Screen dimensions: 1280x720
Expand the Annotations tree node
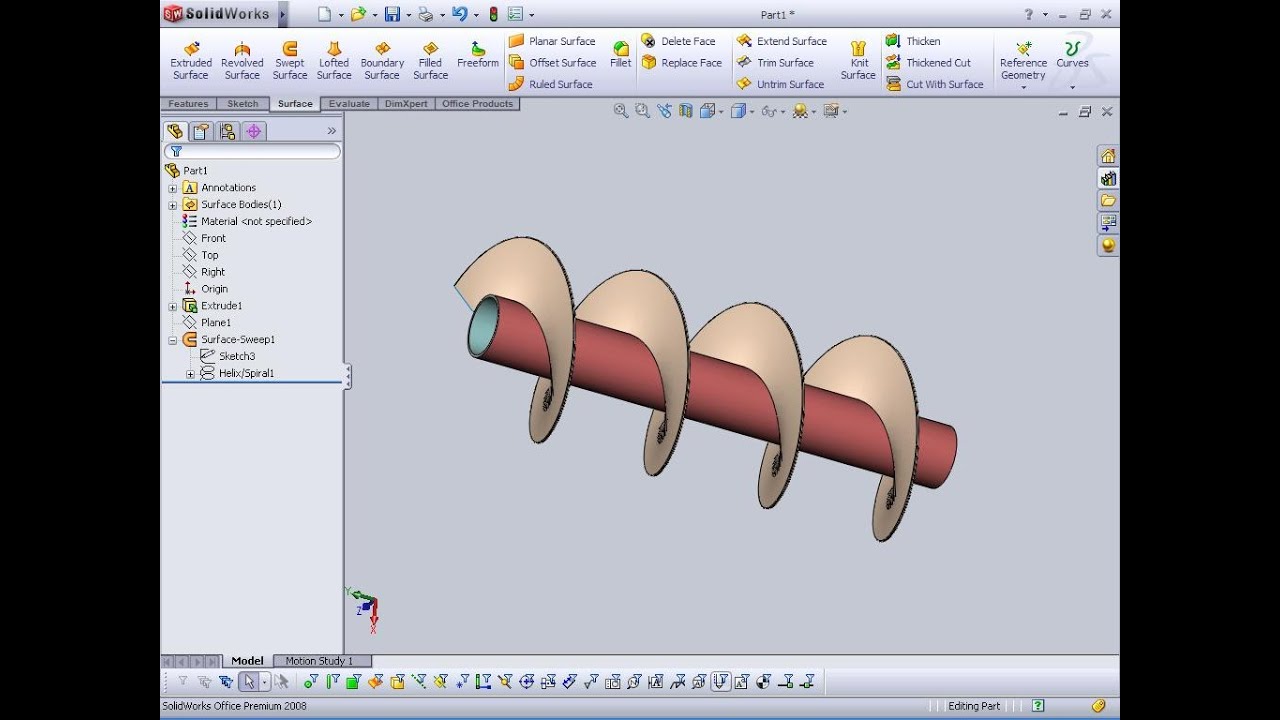point(172,188)
